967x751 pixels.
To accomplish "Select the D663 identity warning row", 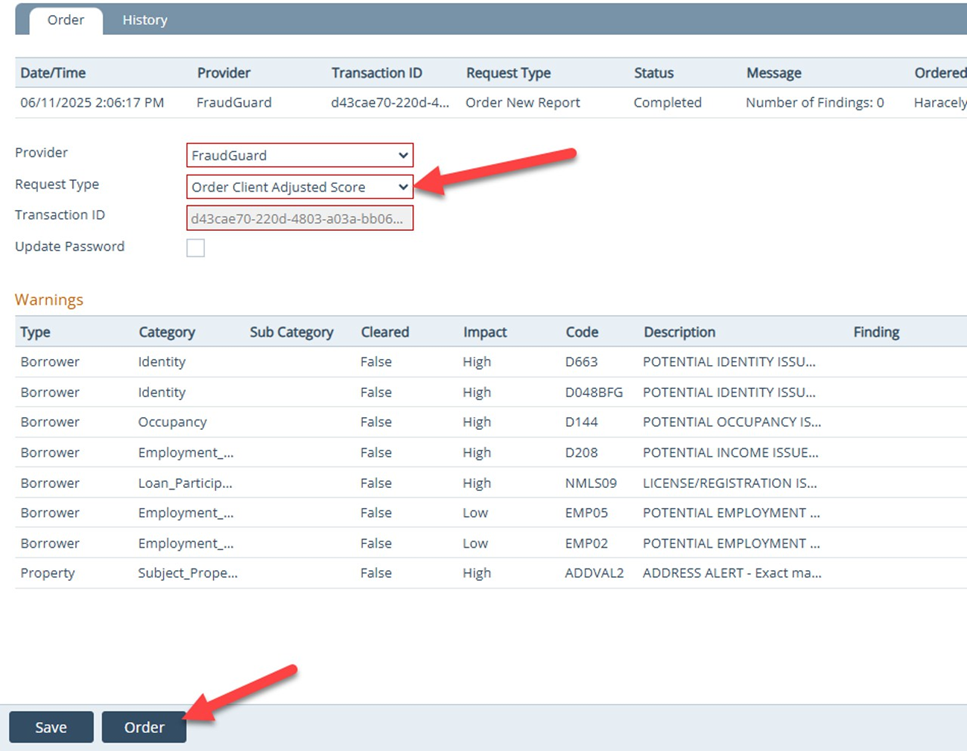I will 400,362.
